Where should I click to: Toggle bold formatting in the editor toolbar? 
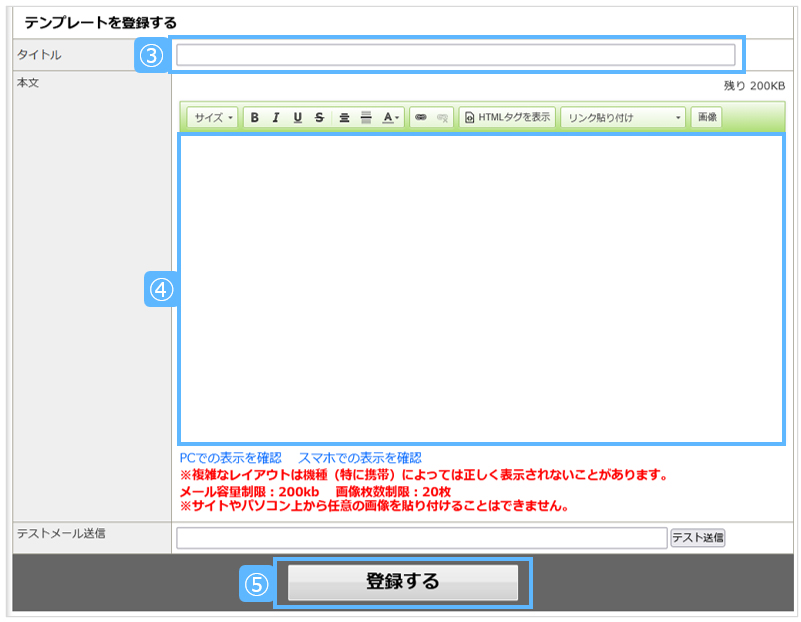(254, 118)
